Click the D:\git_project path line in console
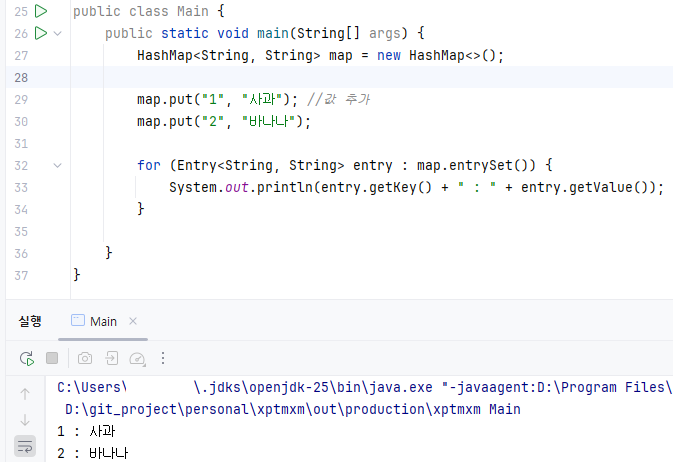 [x=293, y=409]
